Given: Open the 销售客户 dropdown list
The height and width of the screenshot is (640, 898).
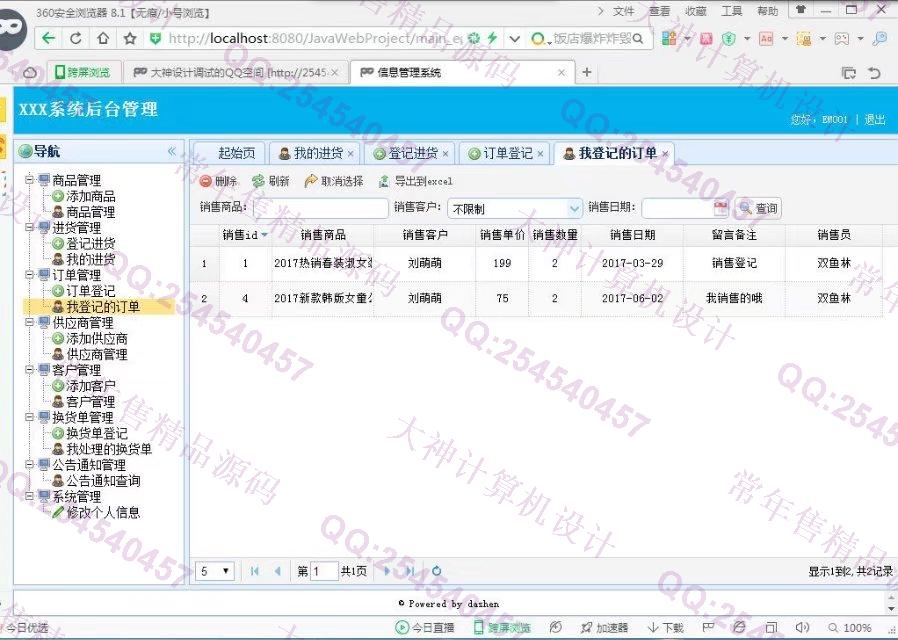Looking at the screenshot, I should 574,208.
